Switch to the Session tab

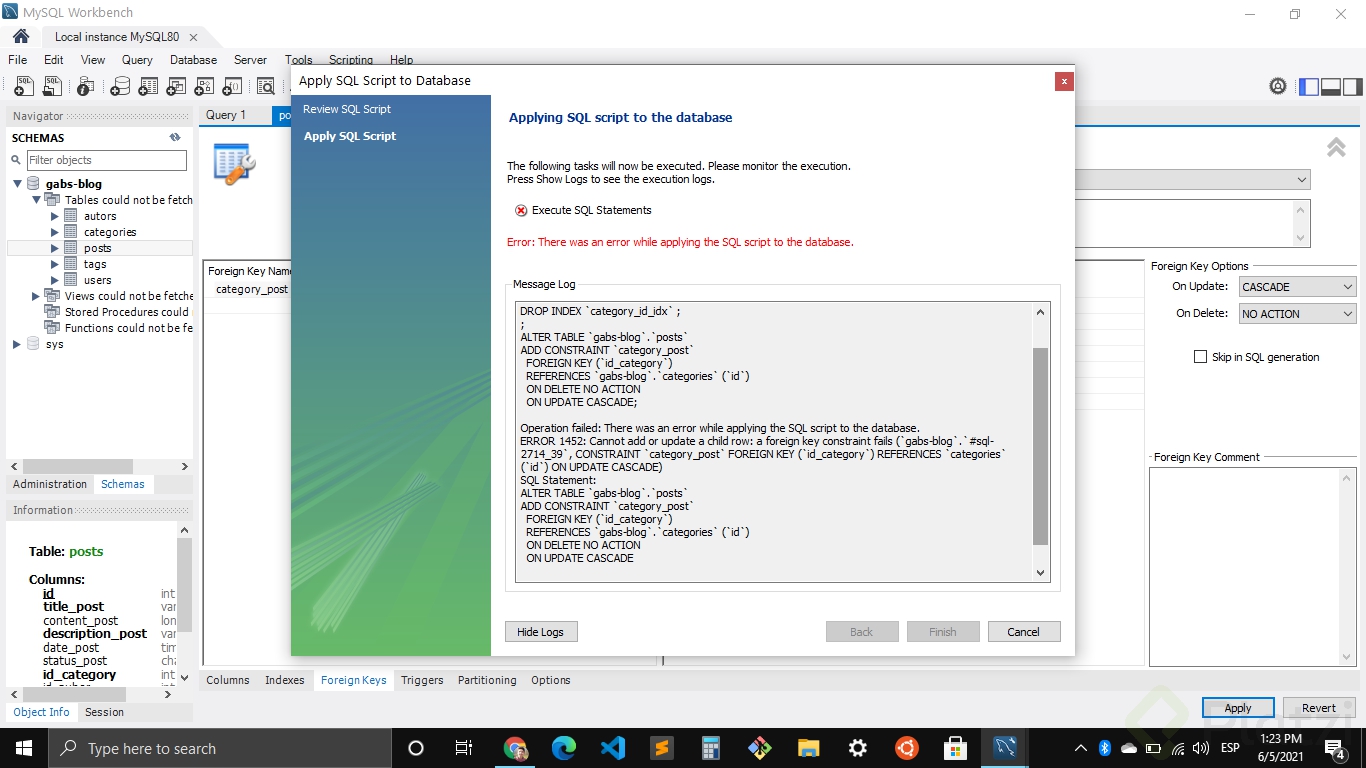[x=104, y=712]
